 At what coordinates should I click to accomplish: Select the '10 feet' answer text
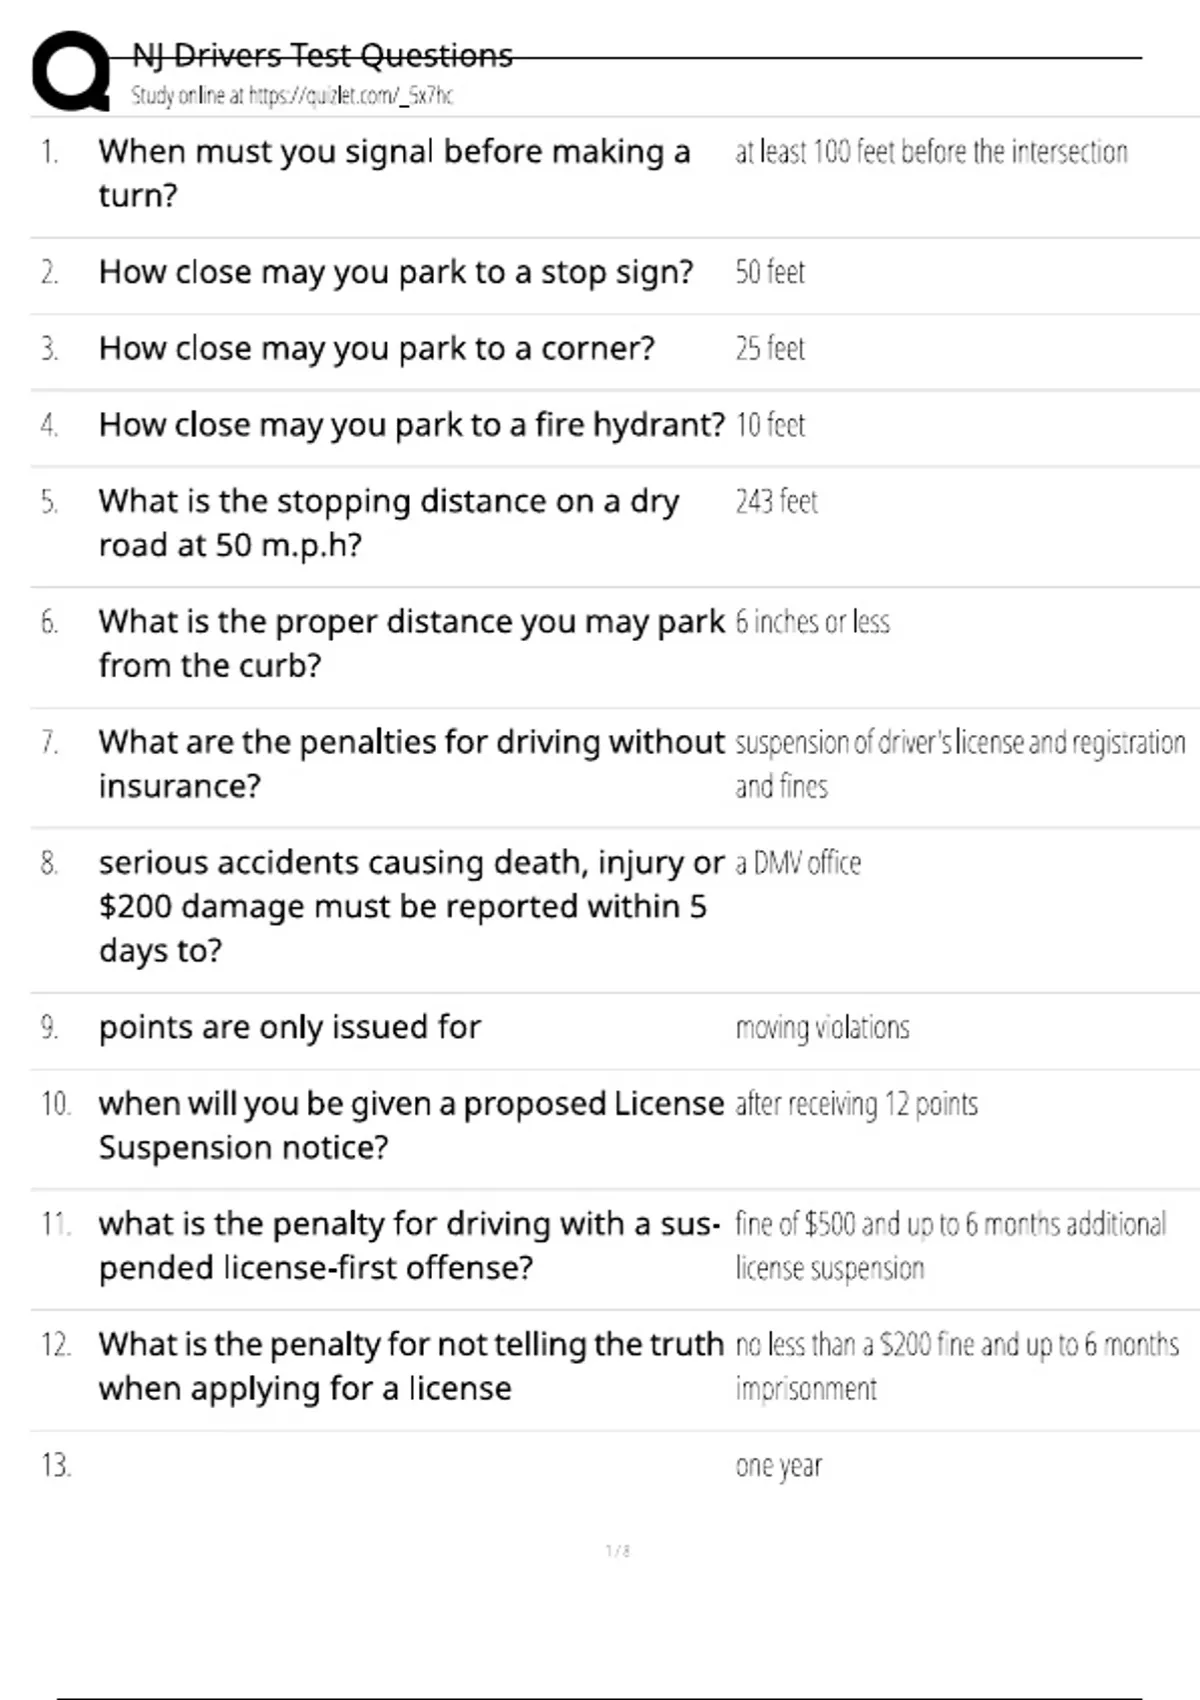click(770, 425)
